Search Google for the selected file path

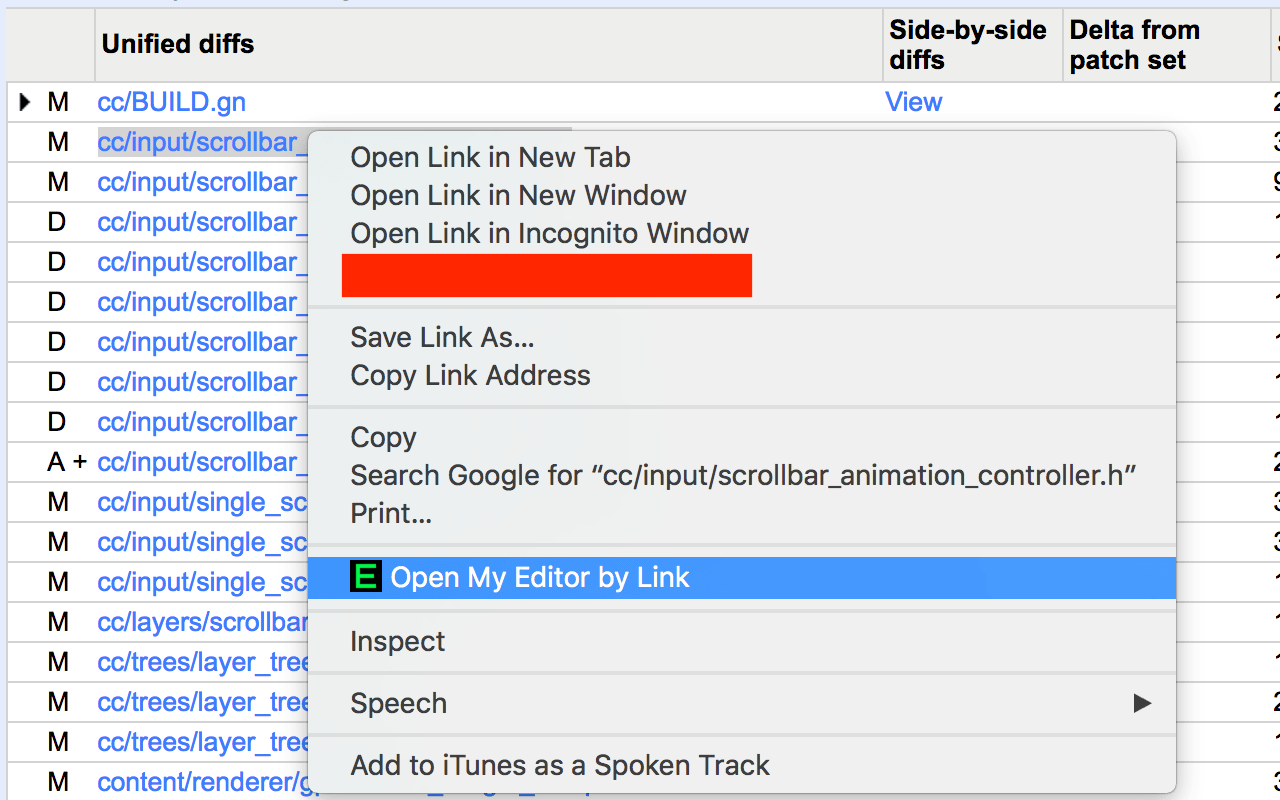coord(742,475)
